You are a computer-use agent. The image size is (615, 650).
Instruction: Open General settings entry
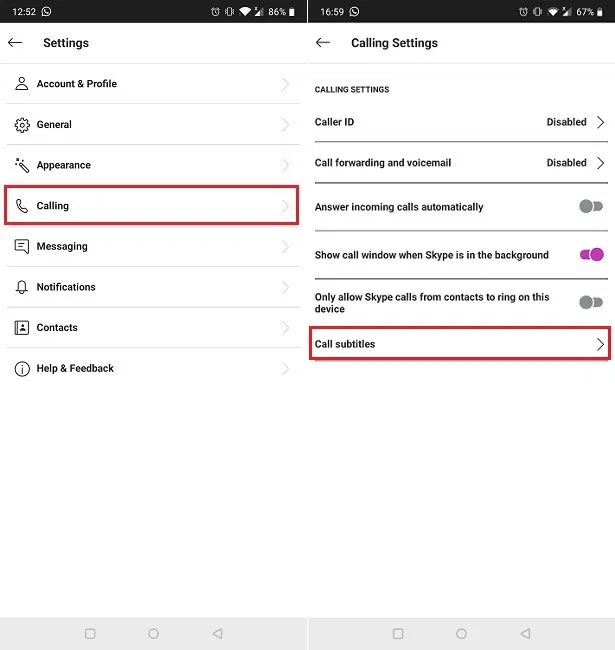153,124
